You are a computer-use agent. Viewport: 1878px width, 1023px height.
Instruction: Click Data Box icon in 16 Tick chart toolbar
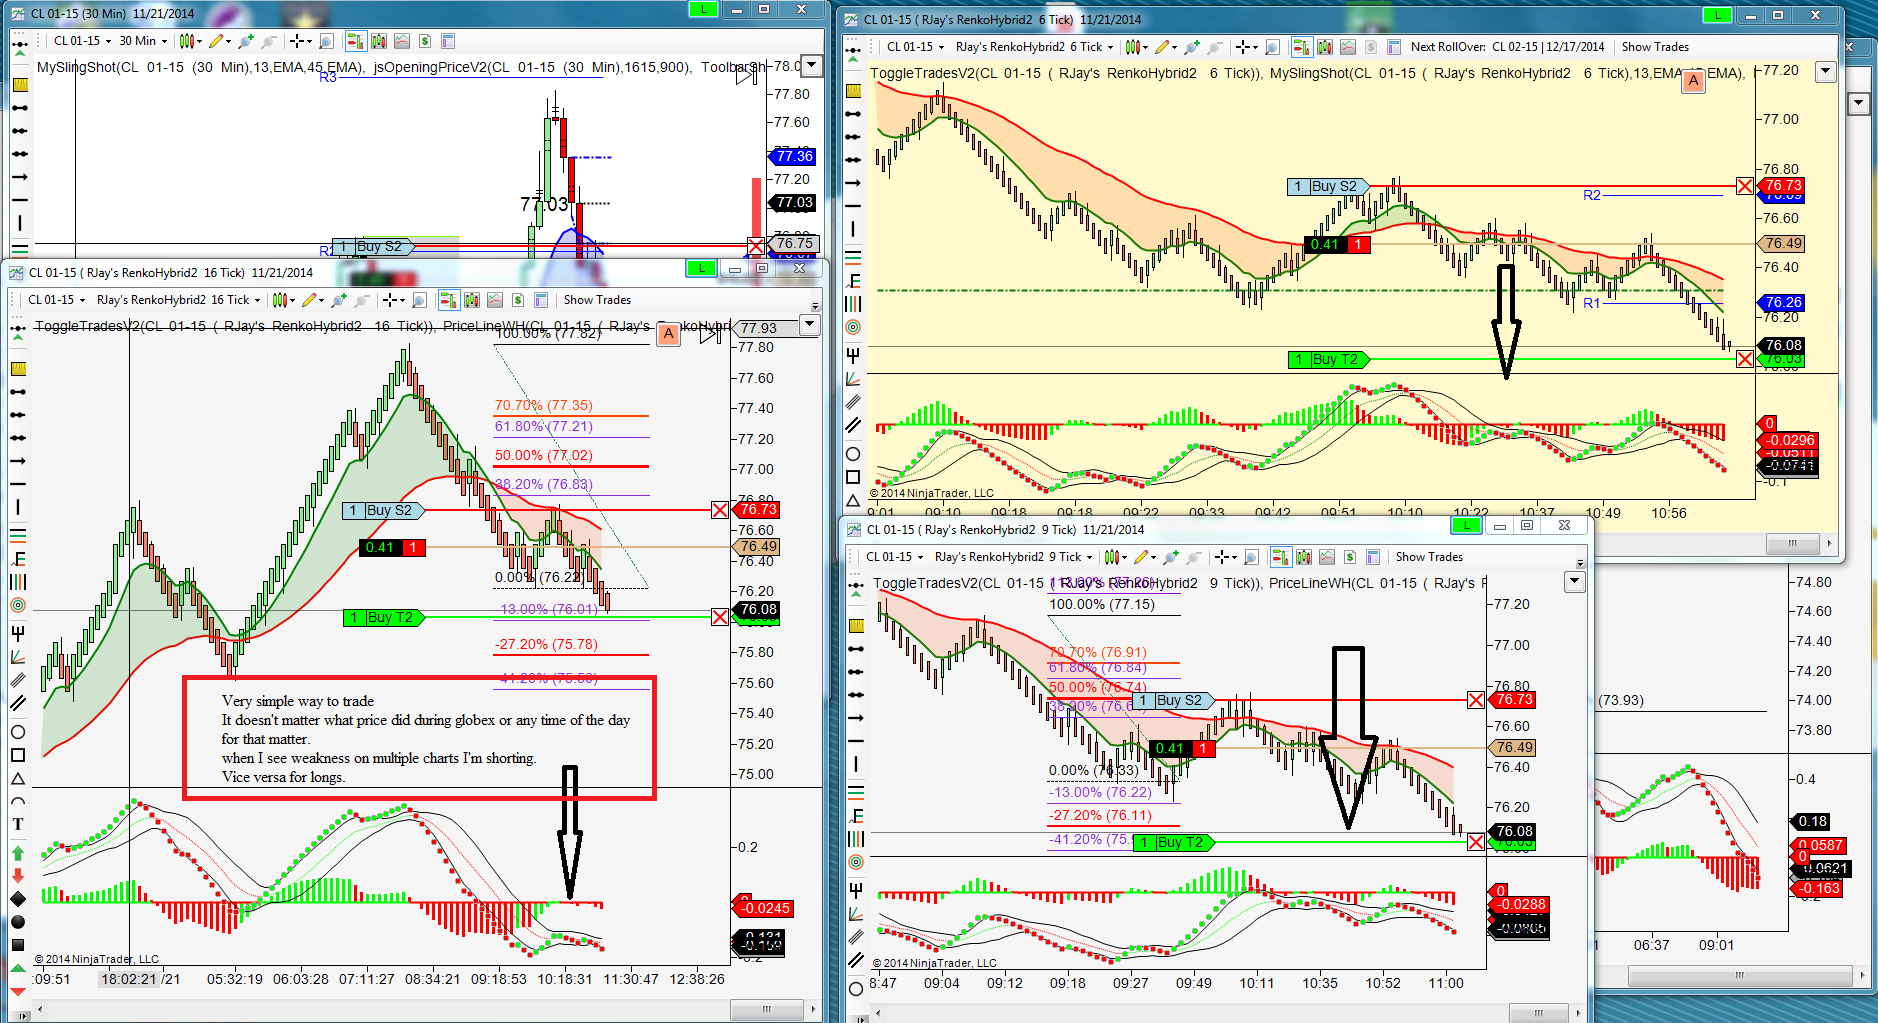pos(541,300)
